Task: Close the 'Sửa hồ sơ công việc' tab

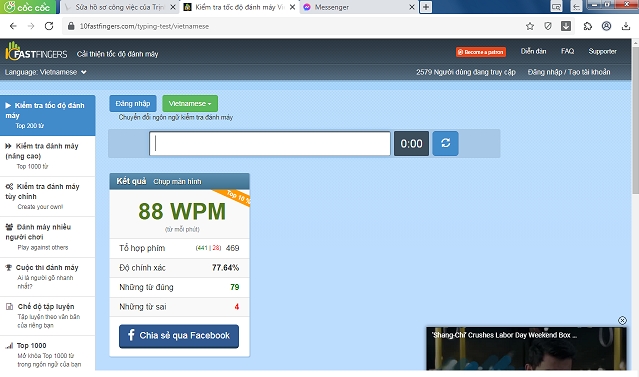Action: 172,7
